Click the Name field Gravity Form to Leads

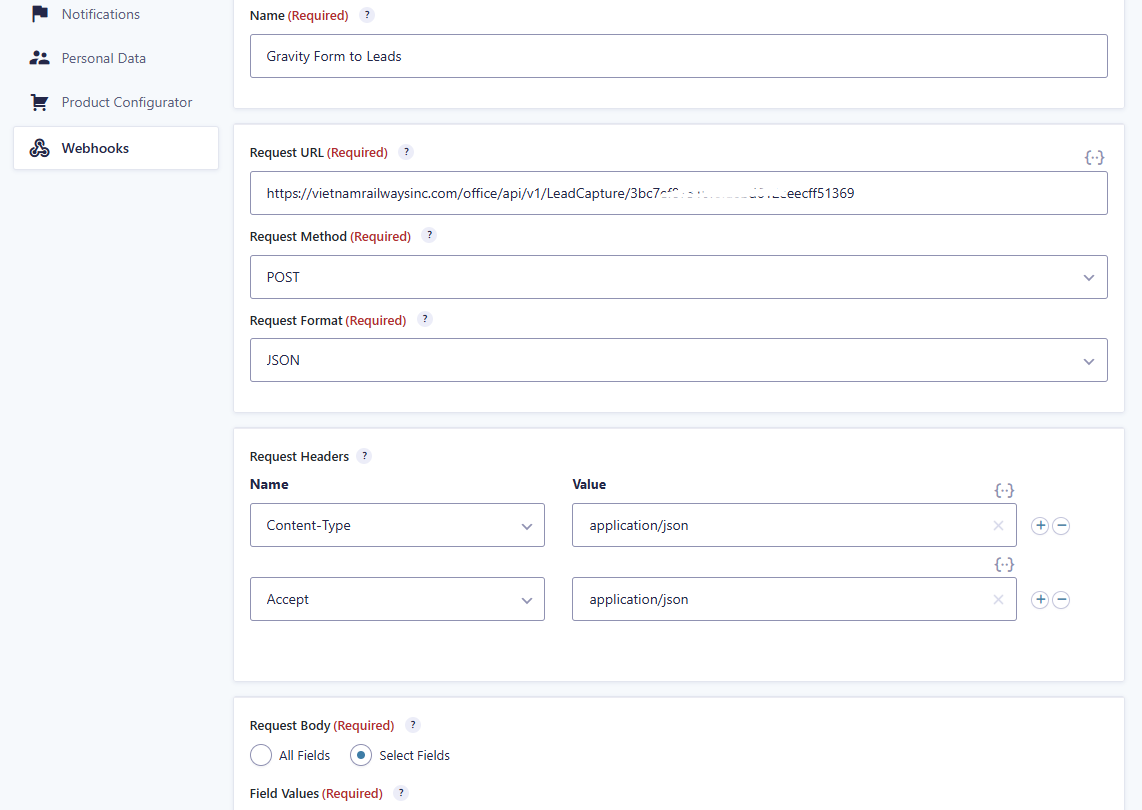coord(678,56)
